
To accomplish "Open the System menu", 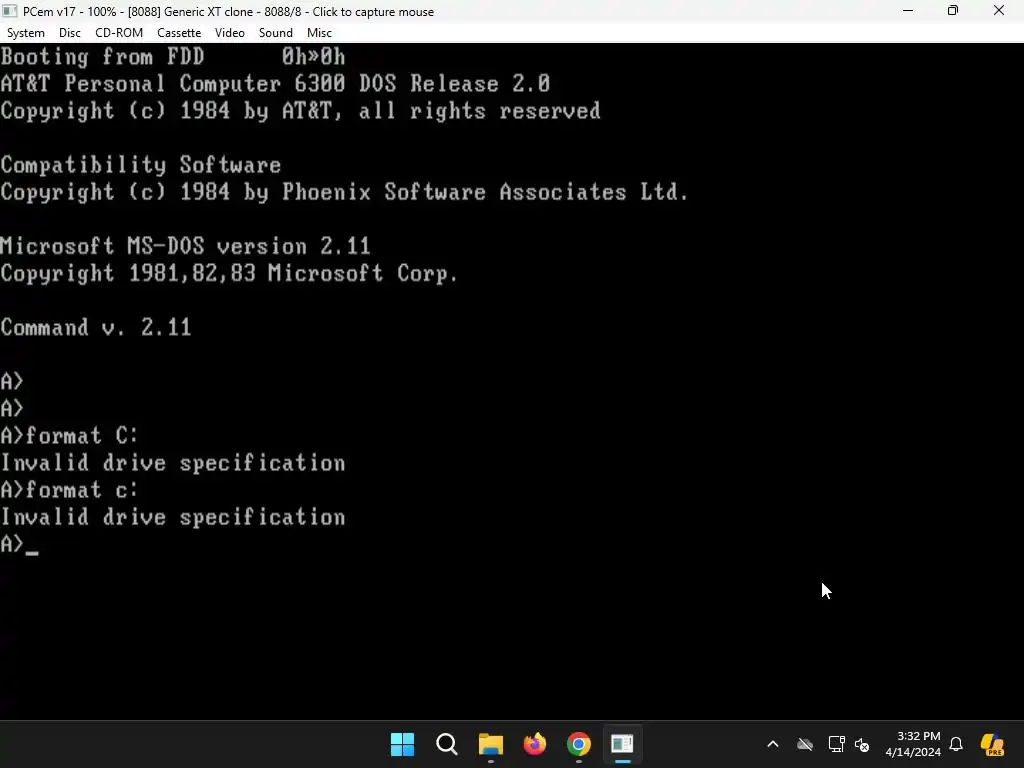I will click(25, 33).
